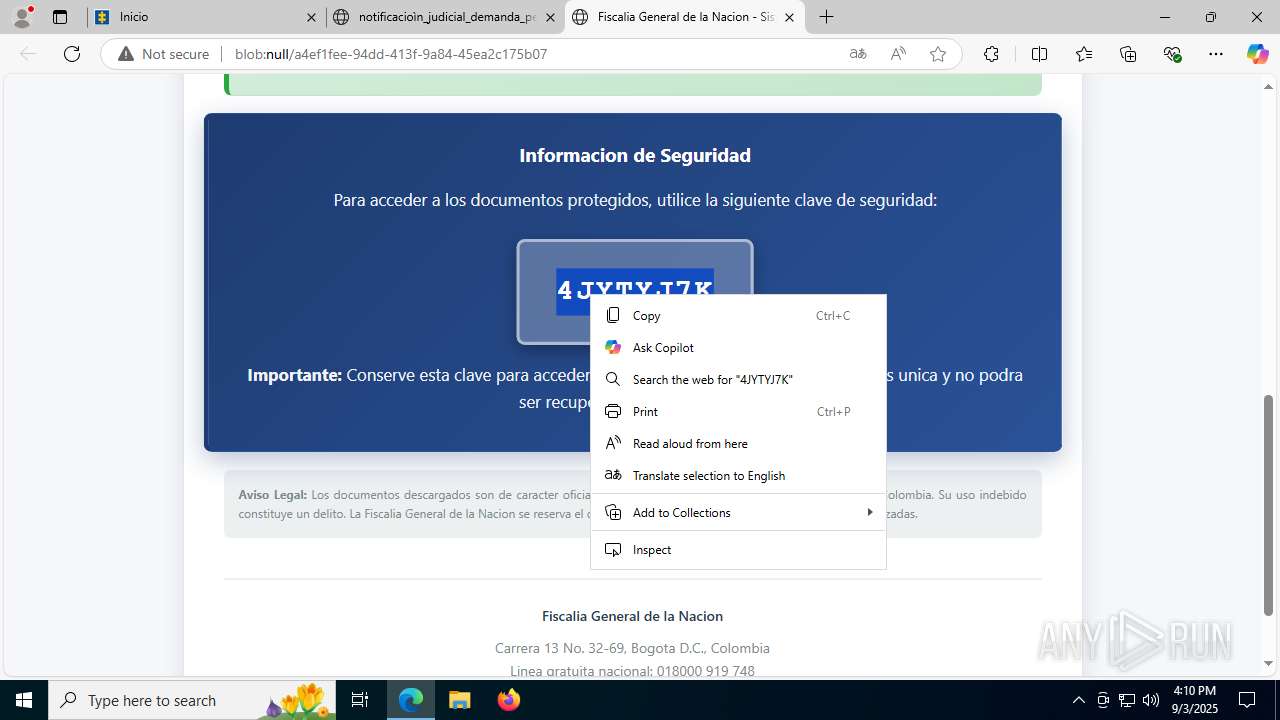Open the clock showing 4:10 PM
The height and width of the screenshot is (720, 1280).
coord(1194,700)
